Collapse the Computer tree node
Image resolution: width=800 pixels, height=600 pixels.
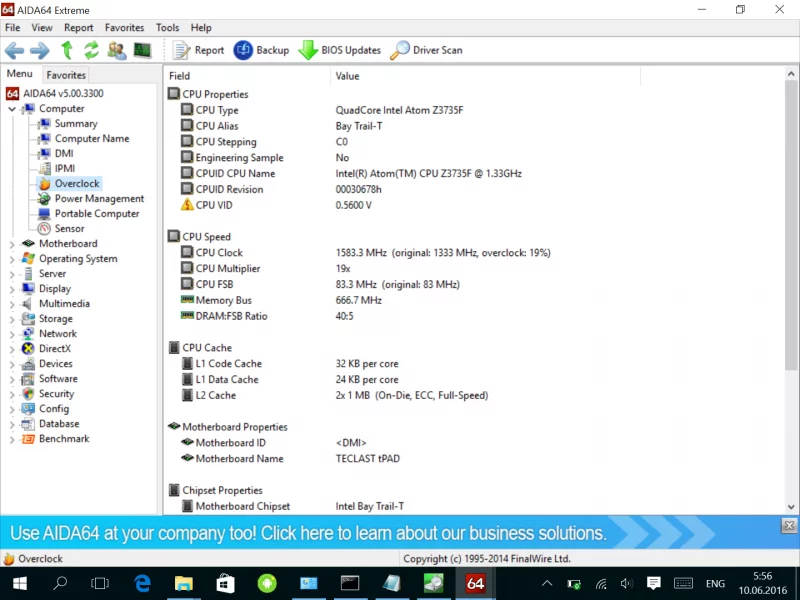point(12,109)
